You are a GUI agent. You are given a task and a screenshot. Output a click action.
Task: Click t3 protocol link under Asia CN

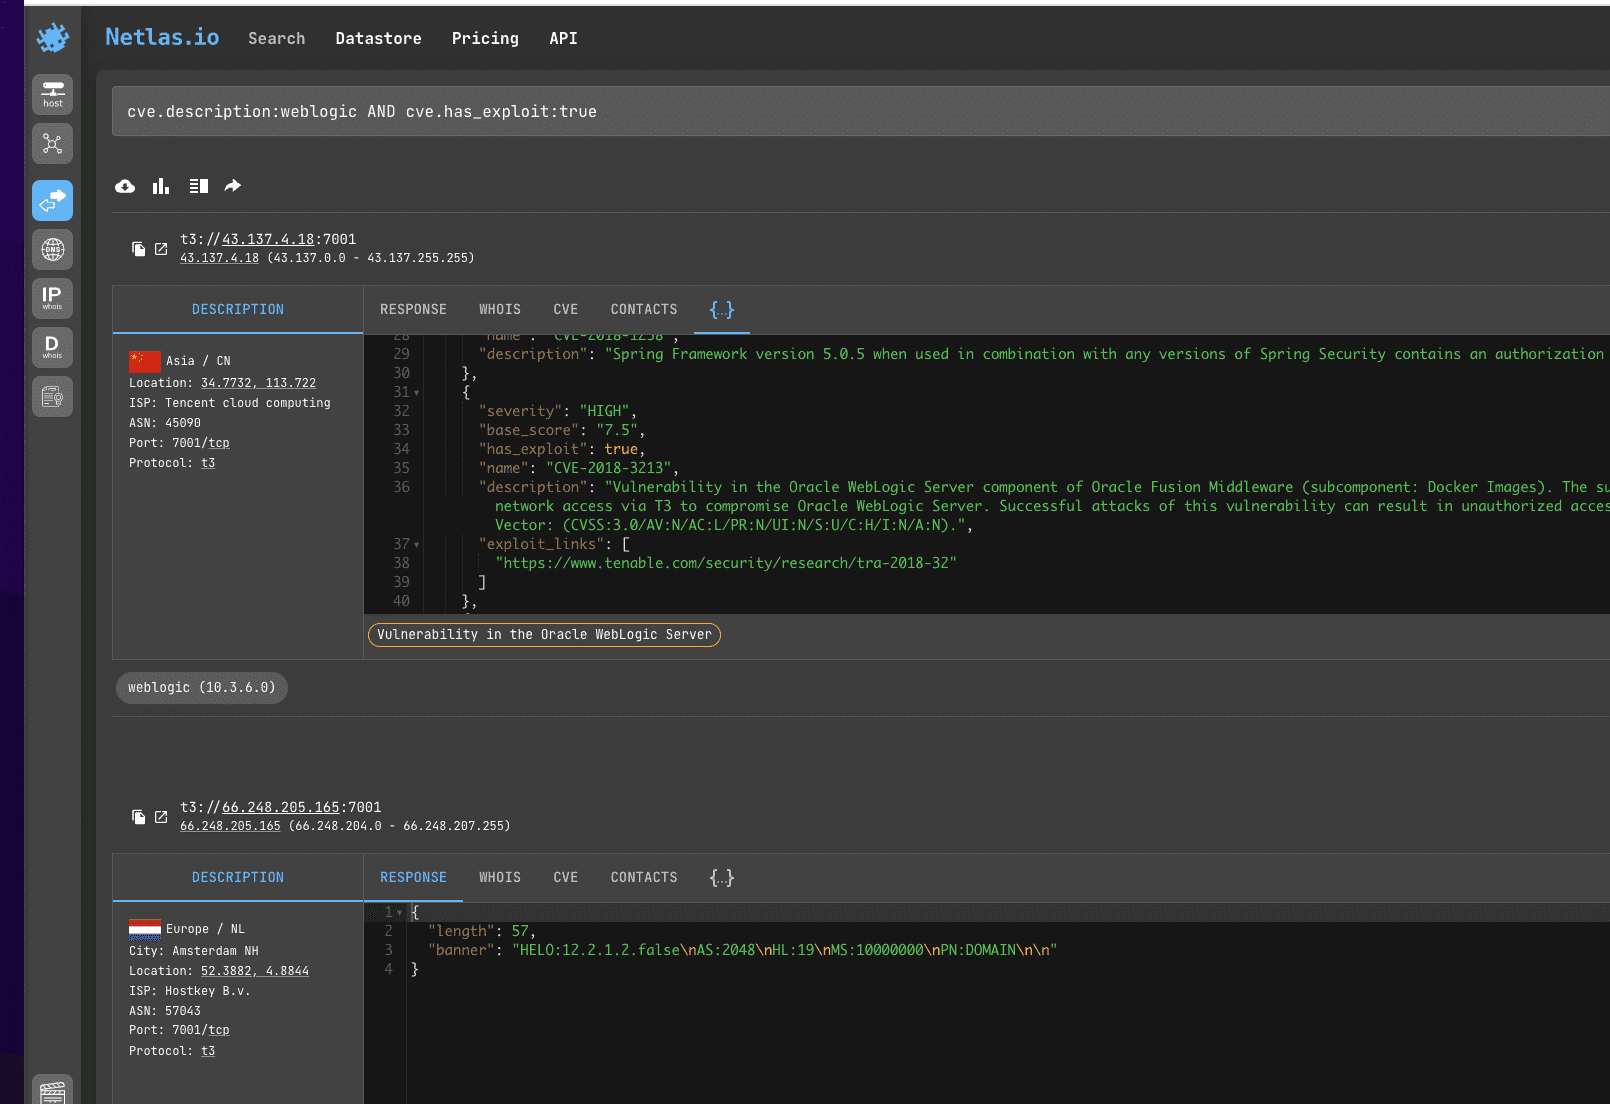pos(208,463)
